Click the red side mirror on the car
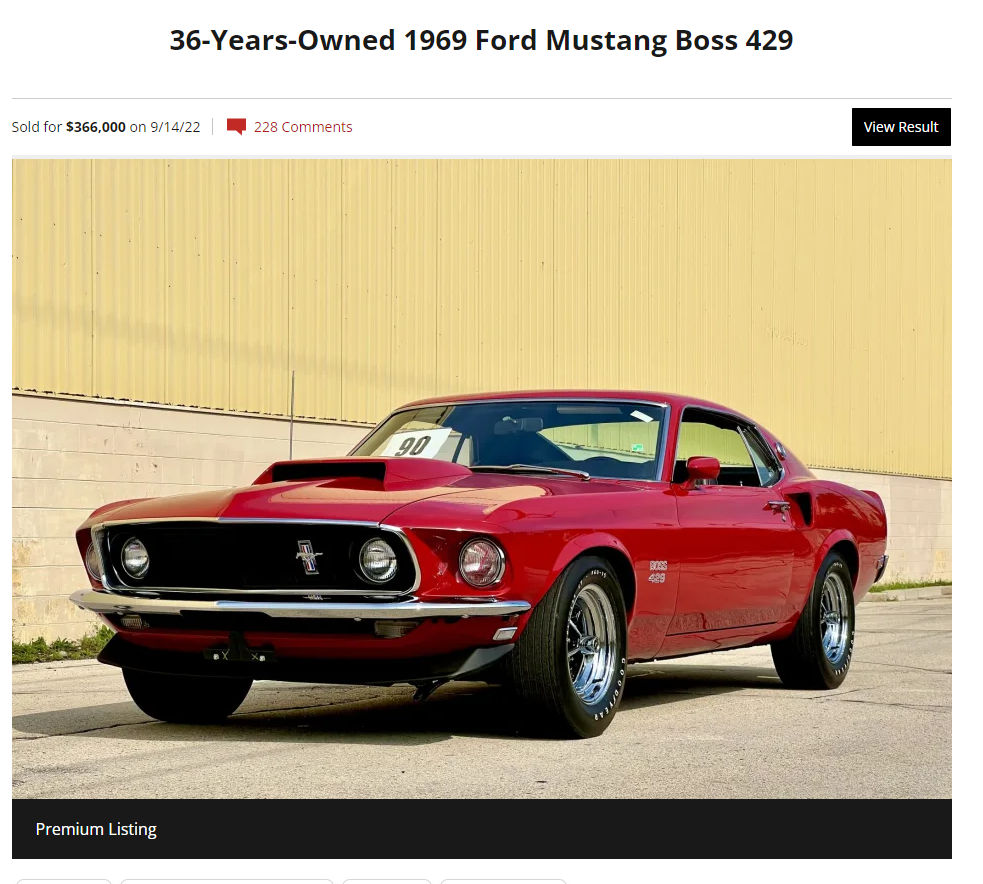 [x=703, y=470]
